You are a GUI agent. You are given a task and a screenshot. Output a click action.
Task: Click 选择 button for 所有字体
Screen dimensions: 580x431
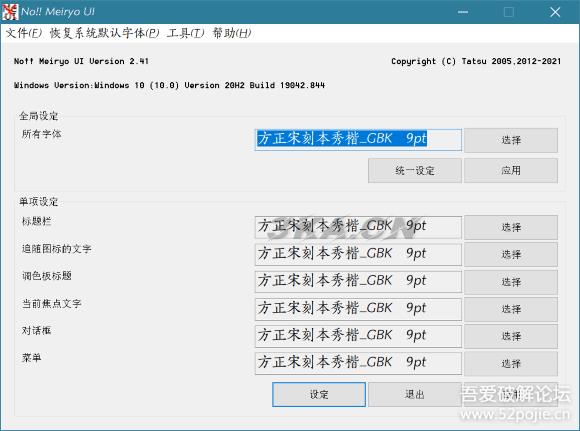point(511,140)
